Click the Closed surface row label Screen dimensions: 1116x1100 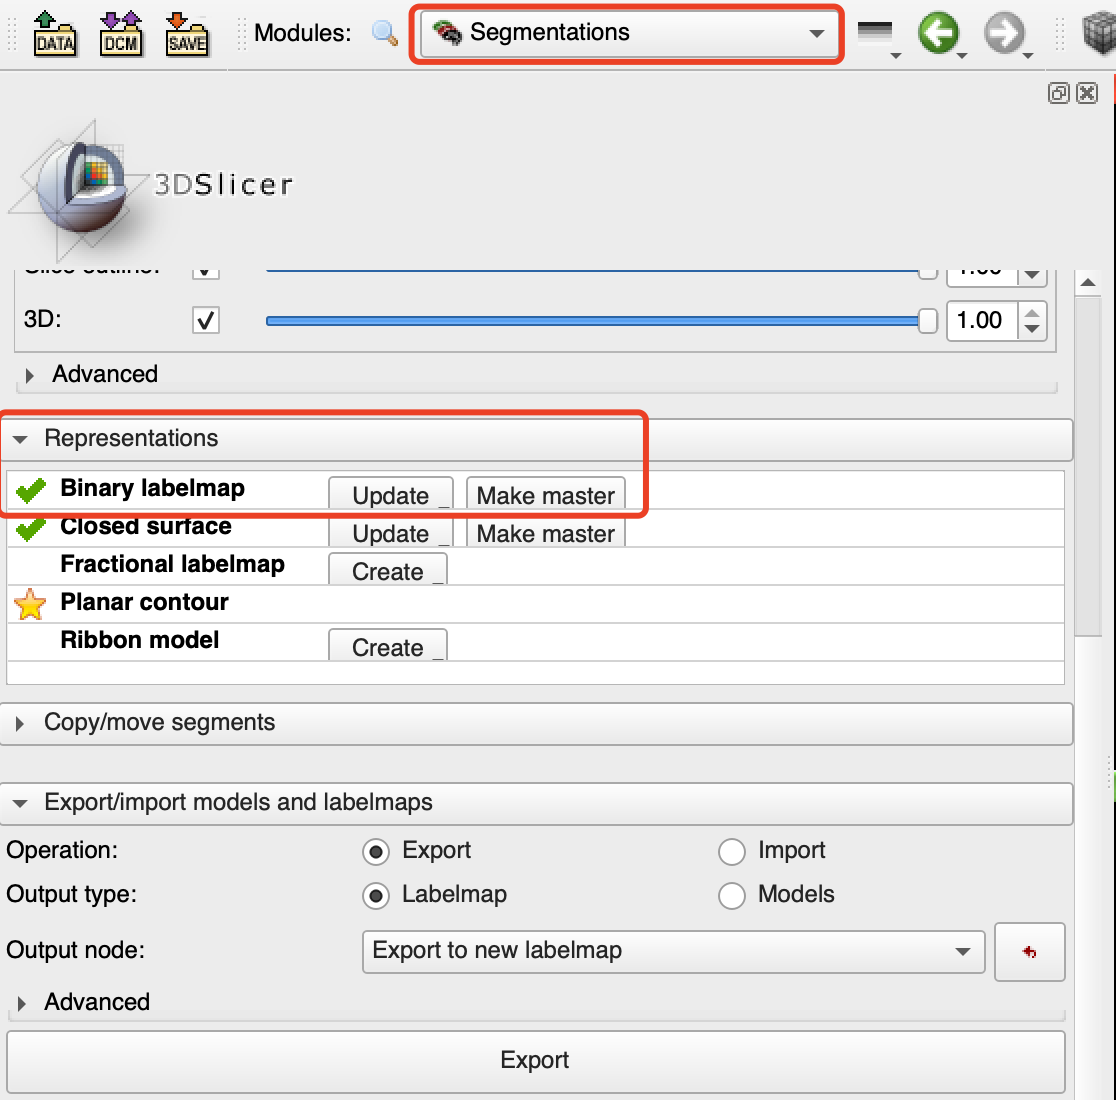click(x=146, y=528)
